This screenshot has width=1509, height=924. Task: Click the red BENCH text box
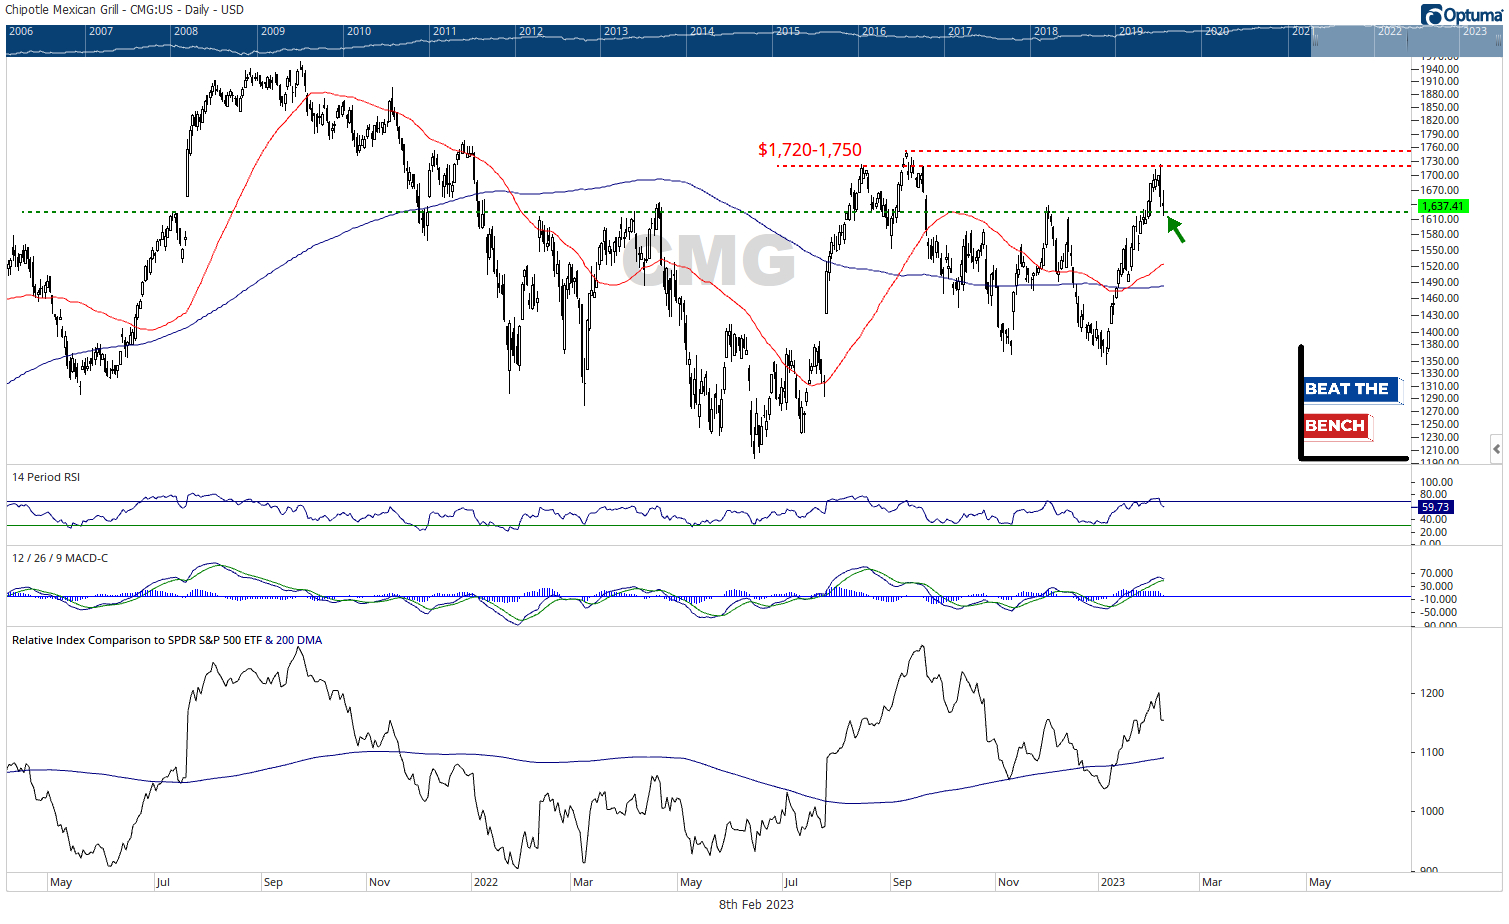(1337, 426)
